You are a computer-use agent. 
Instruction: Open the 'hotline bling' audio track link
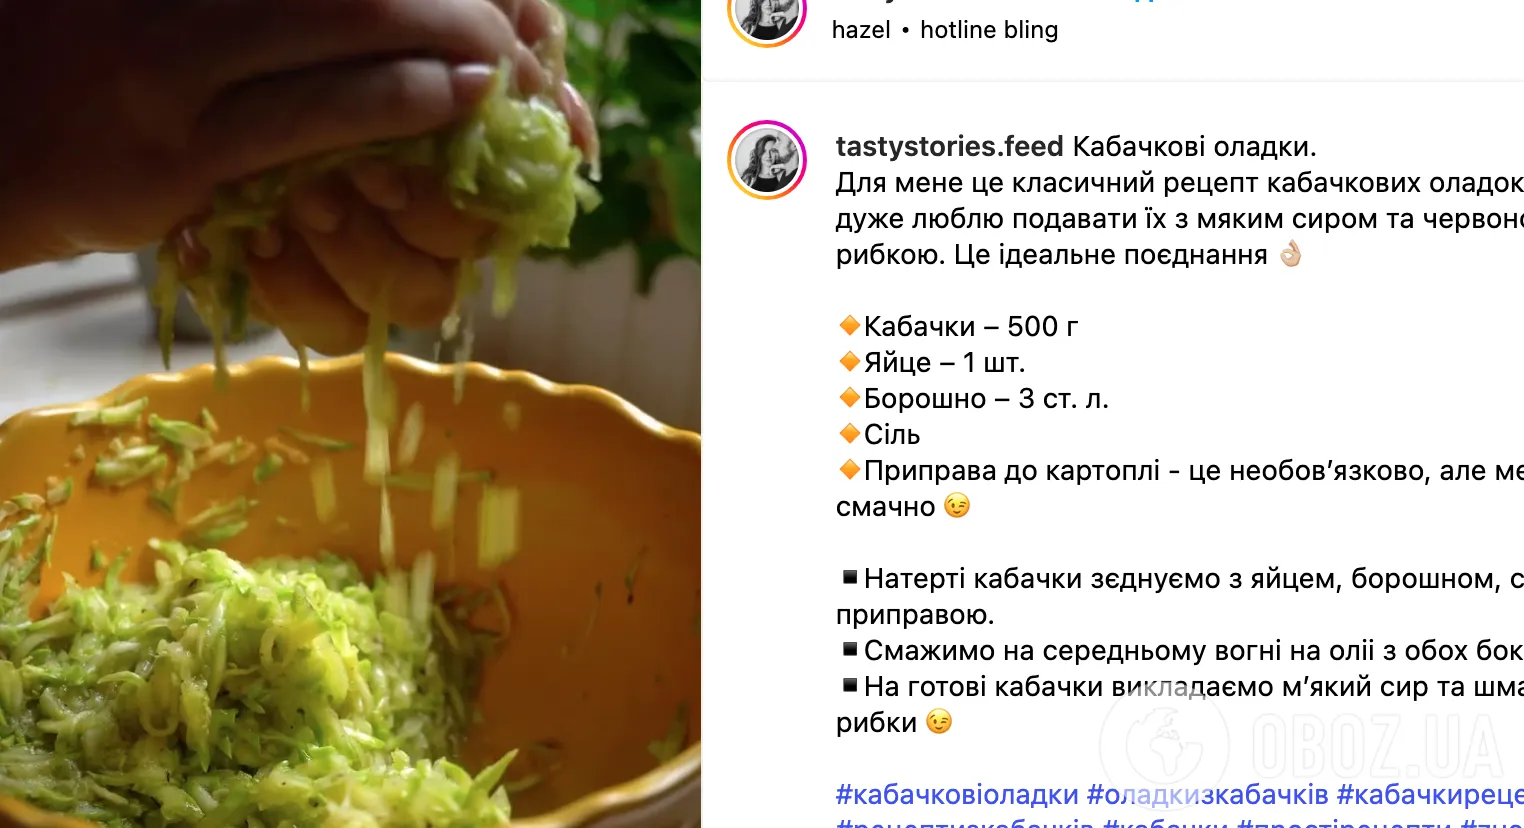click(x=989, y=30)
